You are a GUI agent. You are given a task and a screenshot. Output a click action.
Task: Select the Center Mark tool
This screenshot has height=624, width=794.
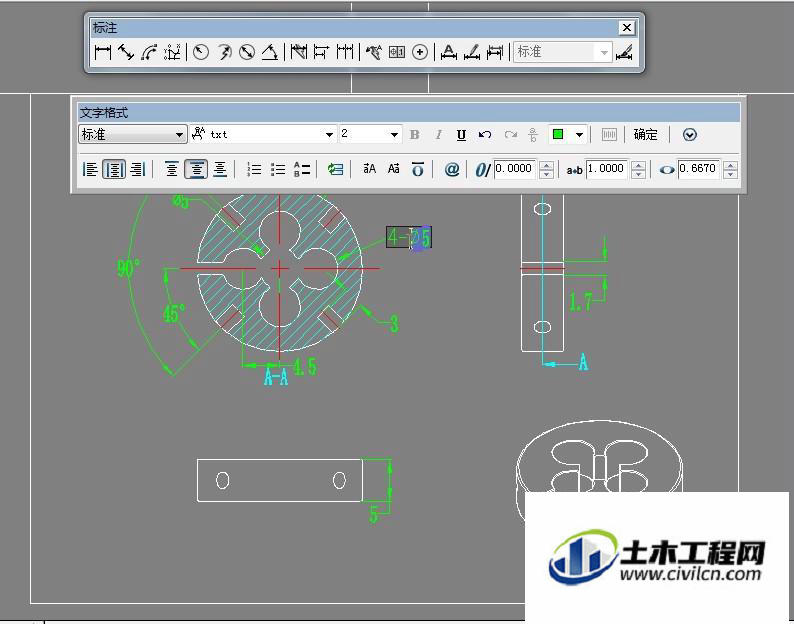pyautogui.click(x=420, y=52)
